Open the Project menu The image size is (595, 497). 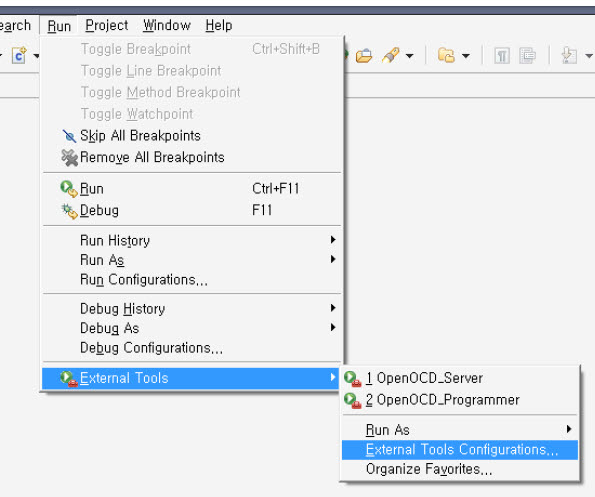pyautogui.click(x=107, y=25)
